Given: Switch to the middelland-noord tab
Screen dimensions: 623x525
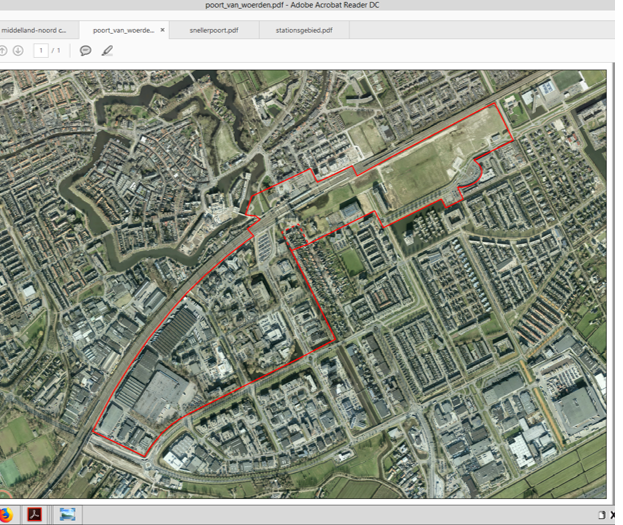Looking at the screenshot, I should (x=33, y=30).
